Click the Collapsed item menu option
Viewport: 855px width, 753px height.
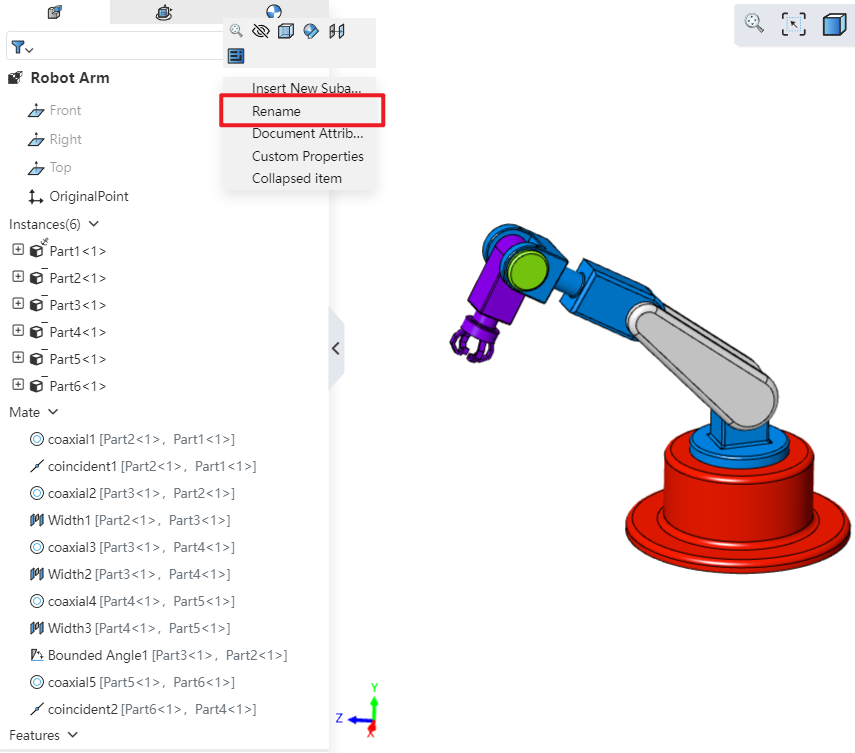pos(296,178)
